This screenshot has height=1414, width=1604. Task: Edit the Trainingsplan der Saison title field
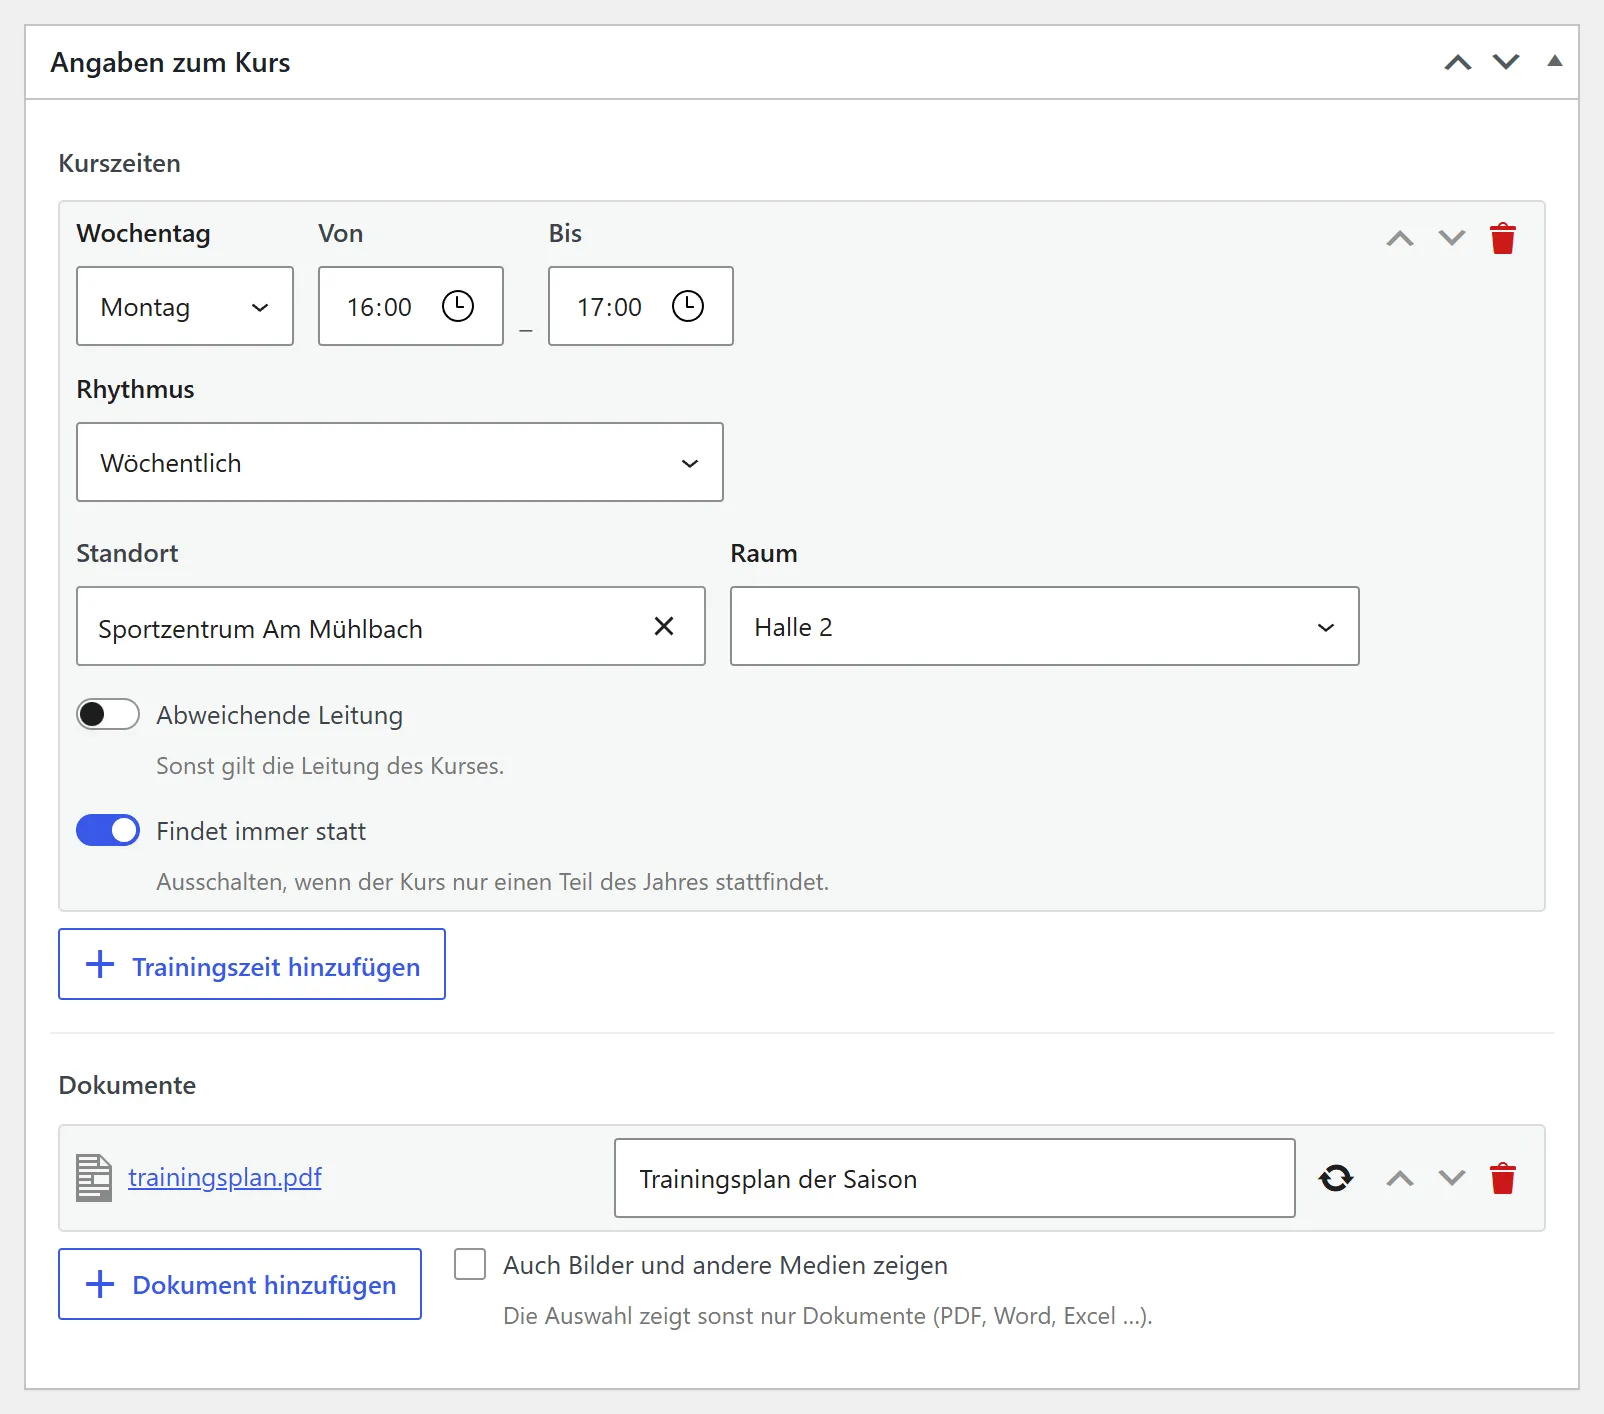pyautogui.click(x=955, y=1178)
